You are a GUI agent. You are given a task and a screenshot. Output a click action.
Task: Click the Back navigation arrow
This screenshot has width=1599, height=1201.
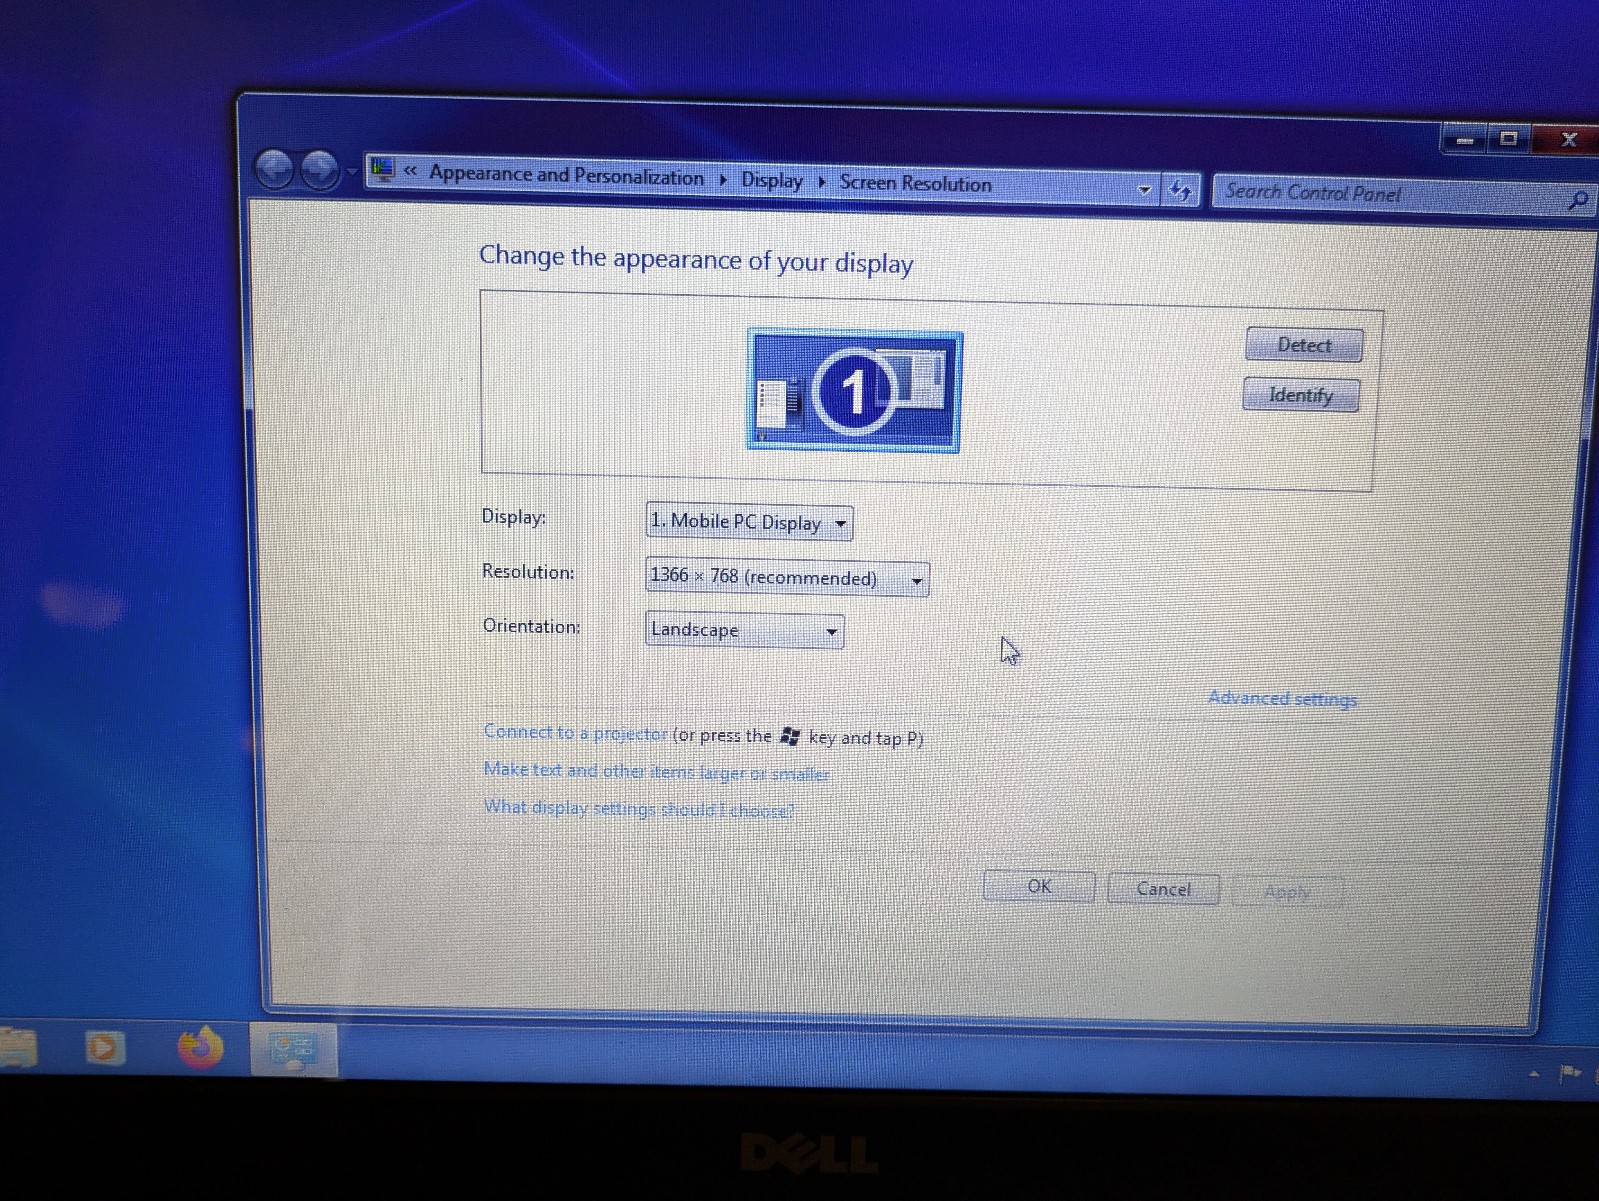pos(275,169)
